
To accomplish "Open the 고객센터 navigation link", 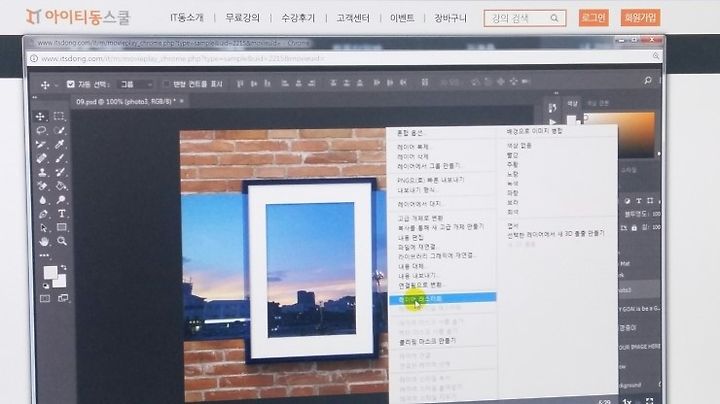I will pos(353,18).
